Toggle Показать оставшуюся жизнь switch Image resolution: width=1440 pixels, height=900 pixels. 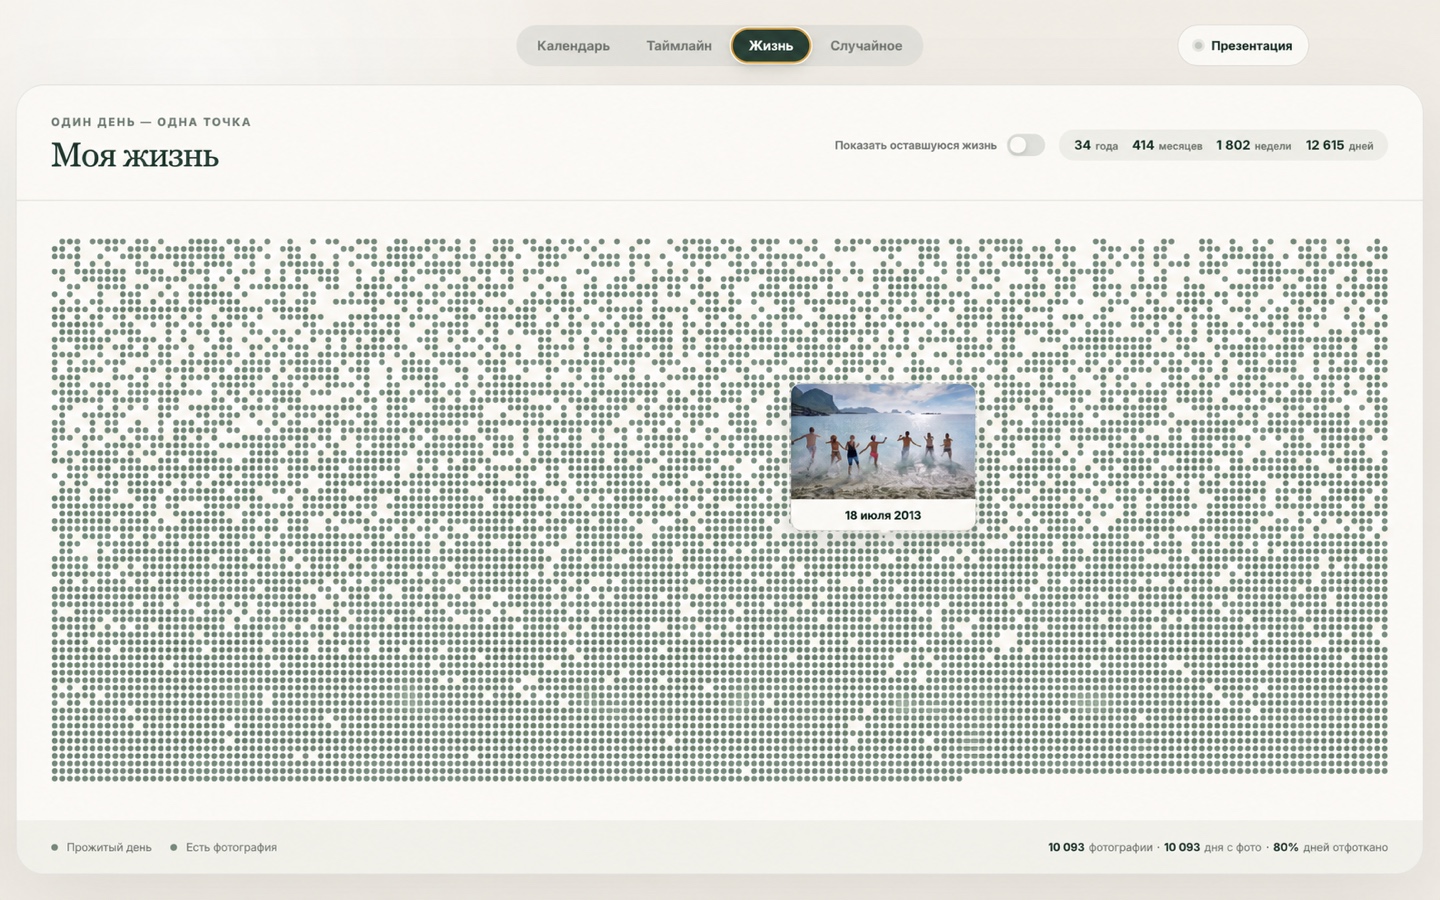click(1026, 145)
